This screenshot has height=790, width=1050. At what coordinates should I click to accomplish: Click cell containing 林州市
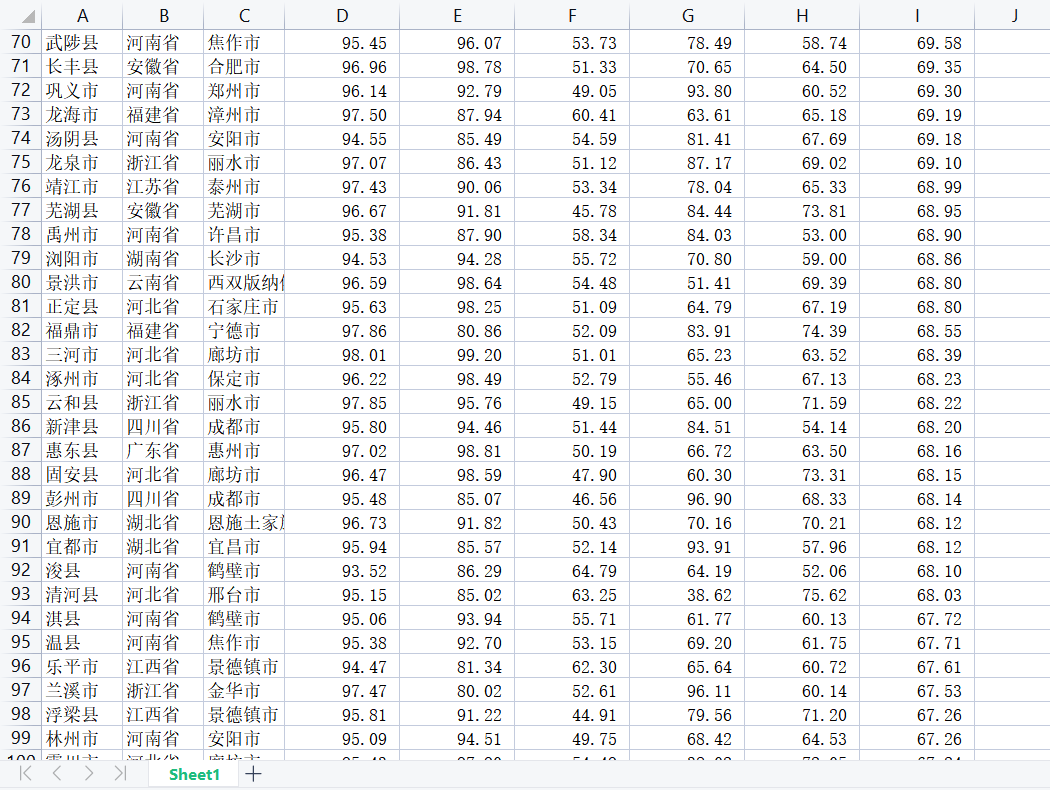(x=82, y=738)
